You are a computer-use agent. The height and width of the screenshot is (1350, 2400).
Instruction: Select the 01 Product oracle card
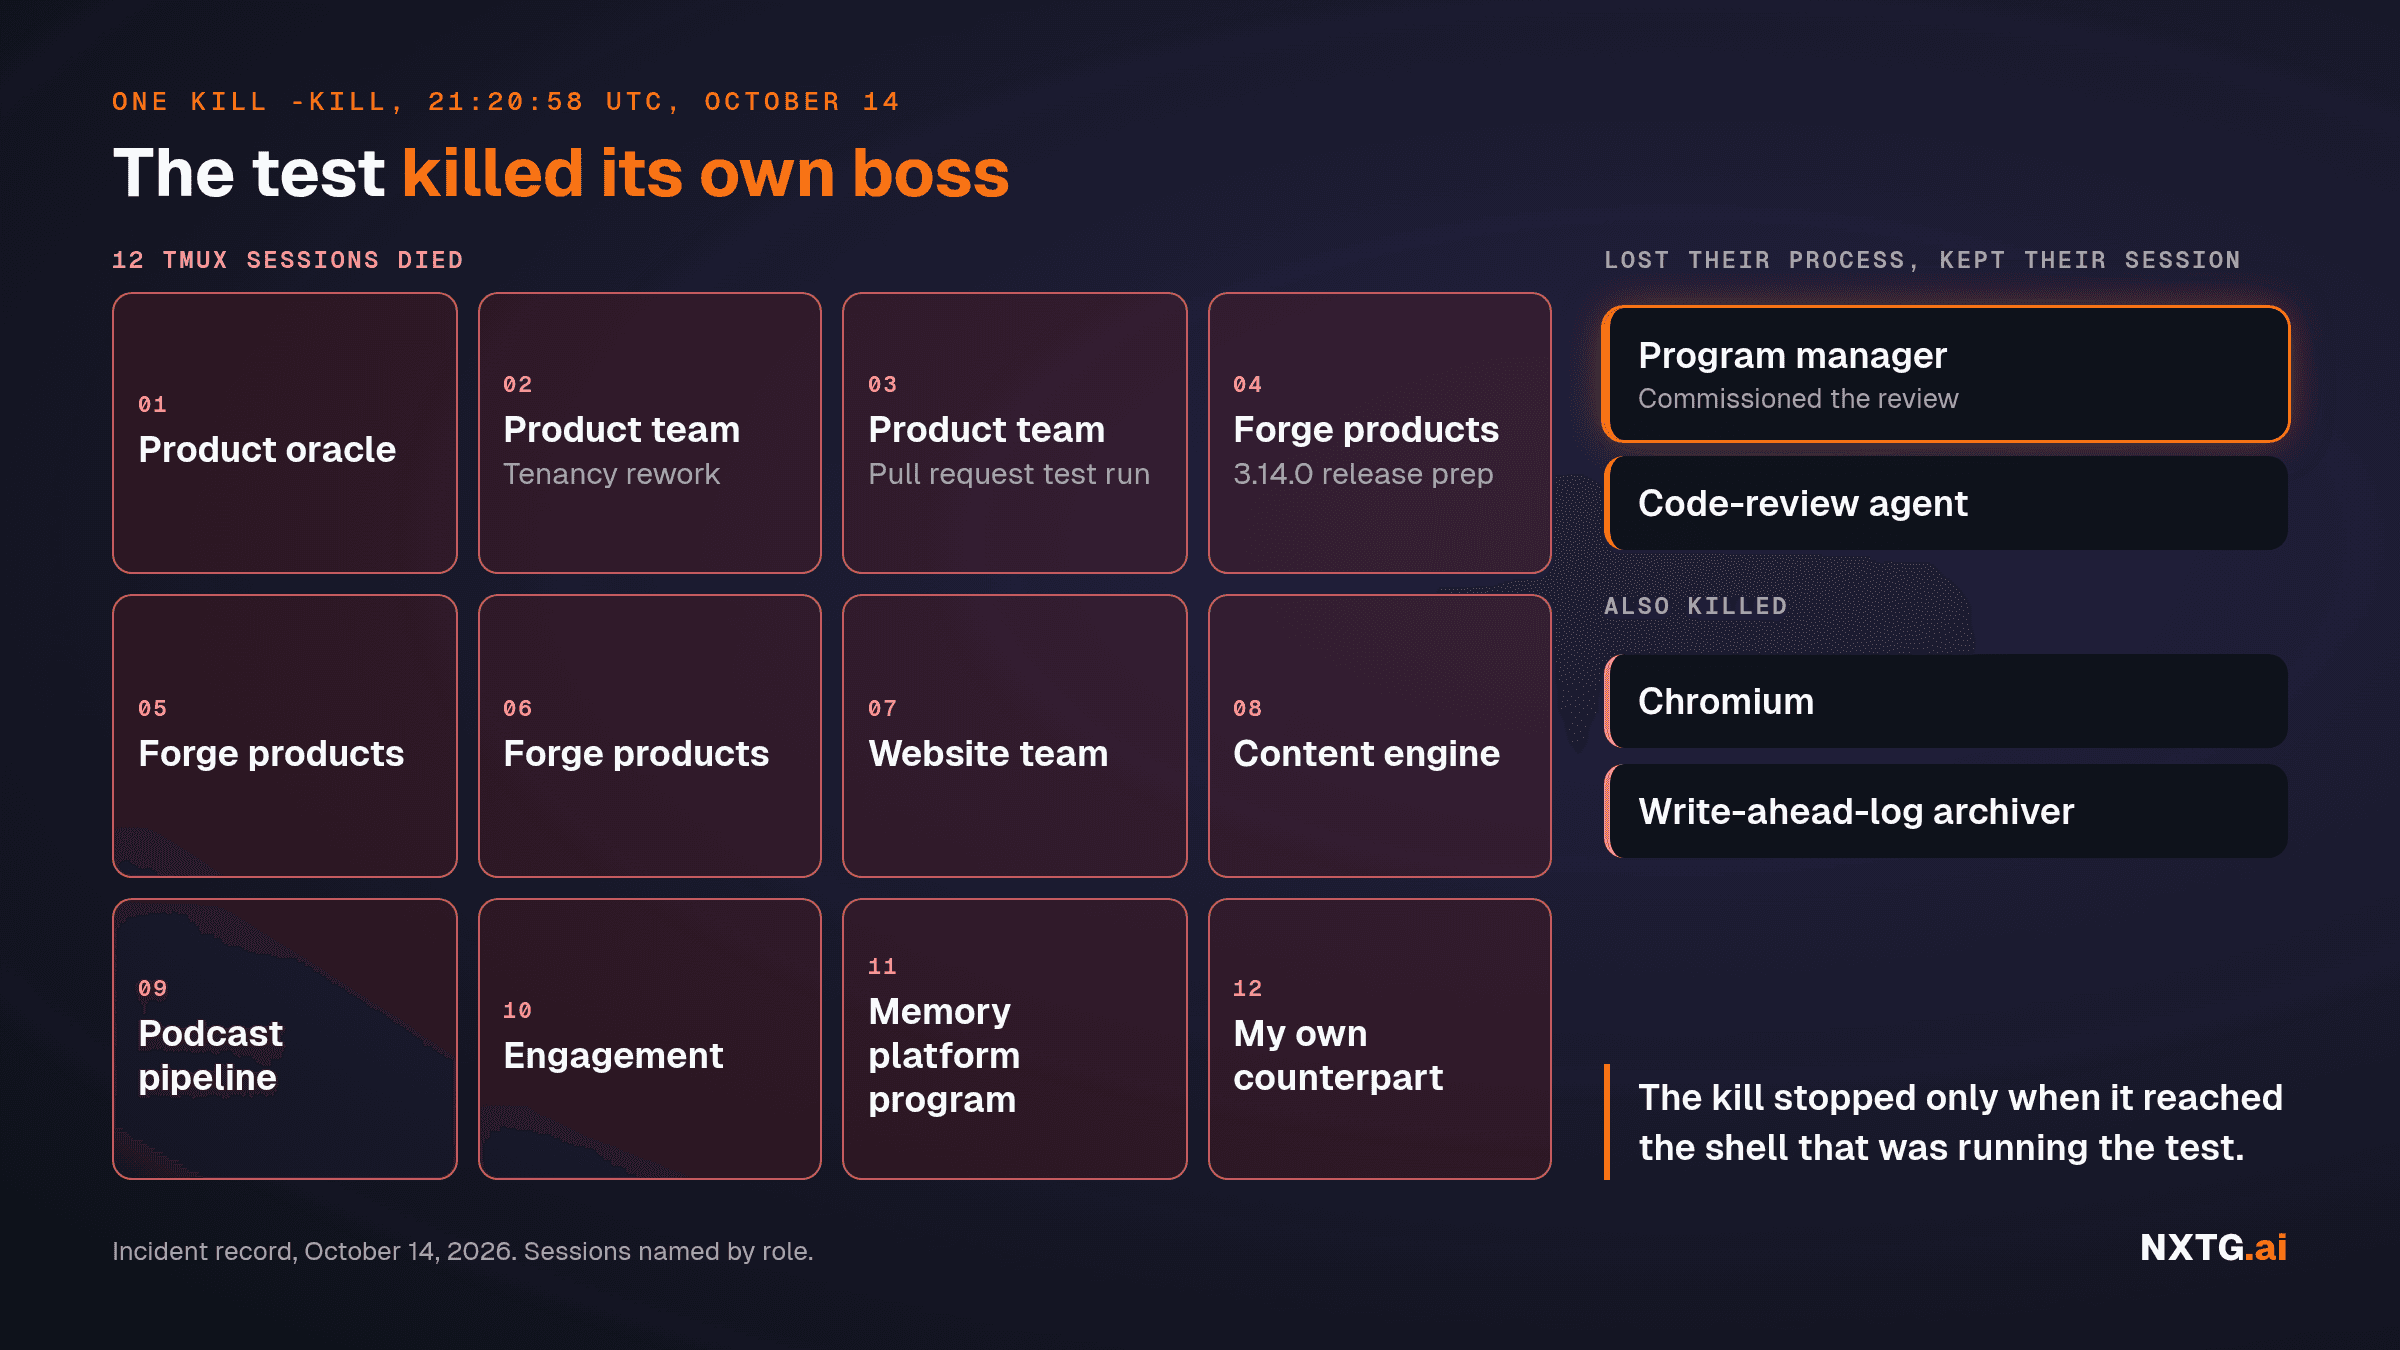pos(285,433)
